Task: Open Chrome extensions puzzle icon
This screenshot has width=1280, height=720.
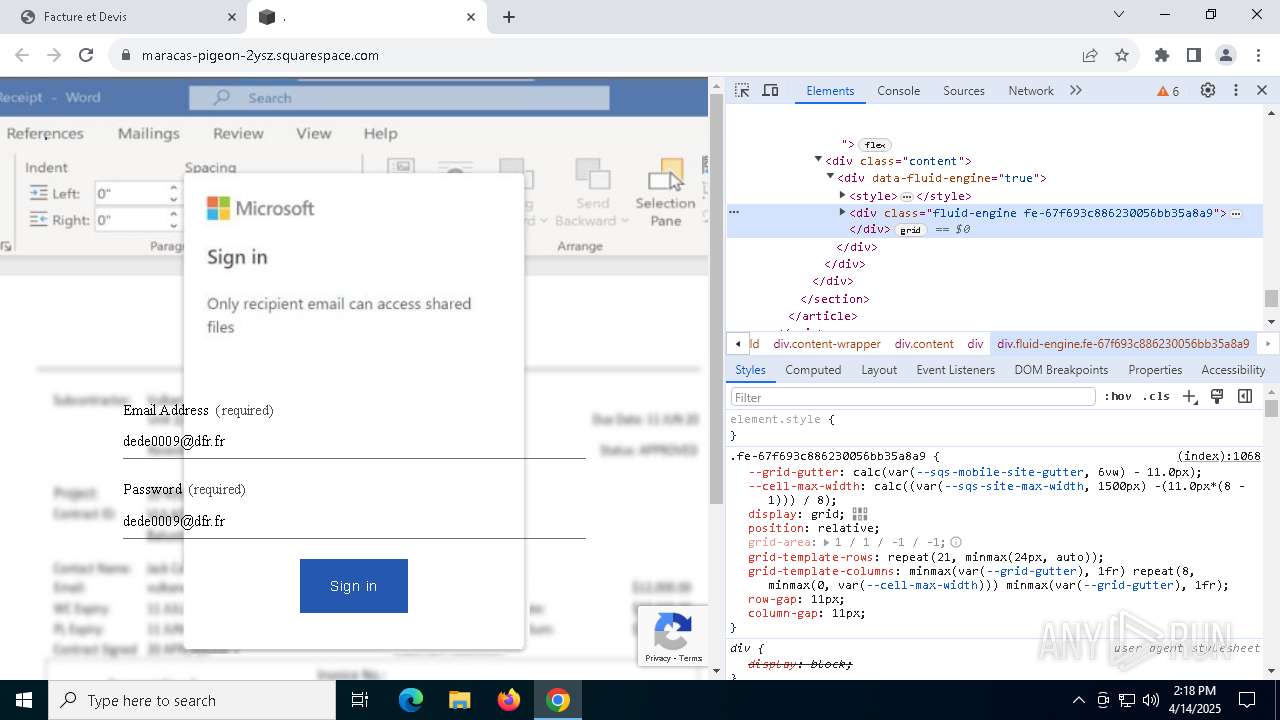Action: coord(1162,55)
